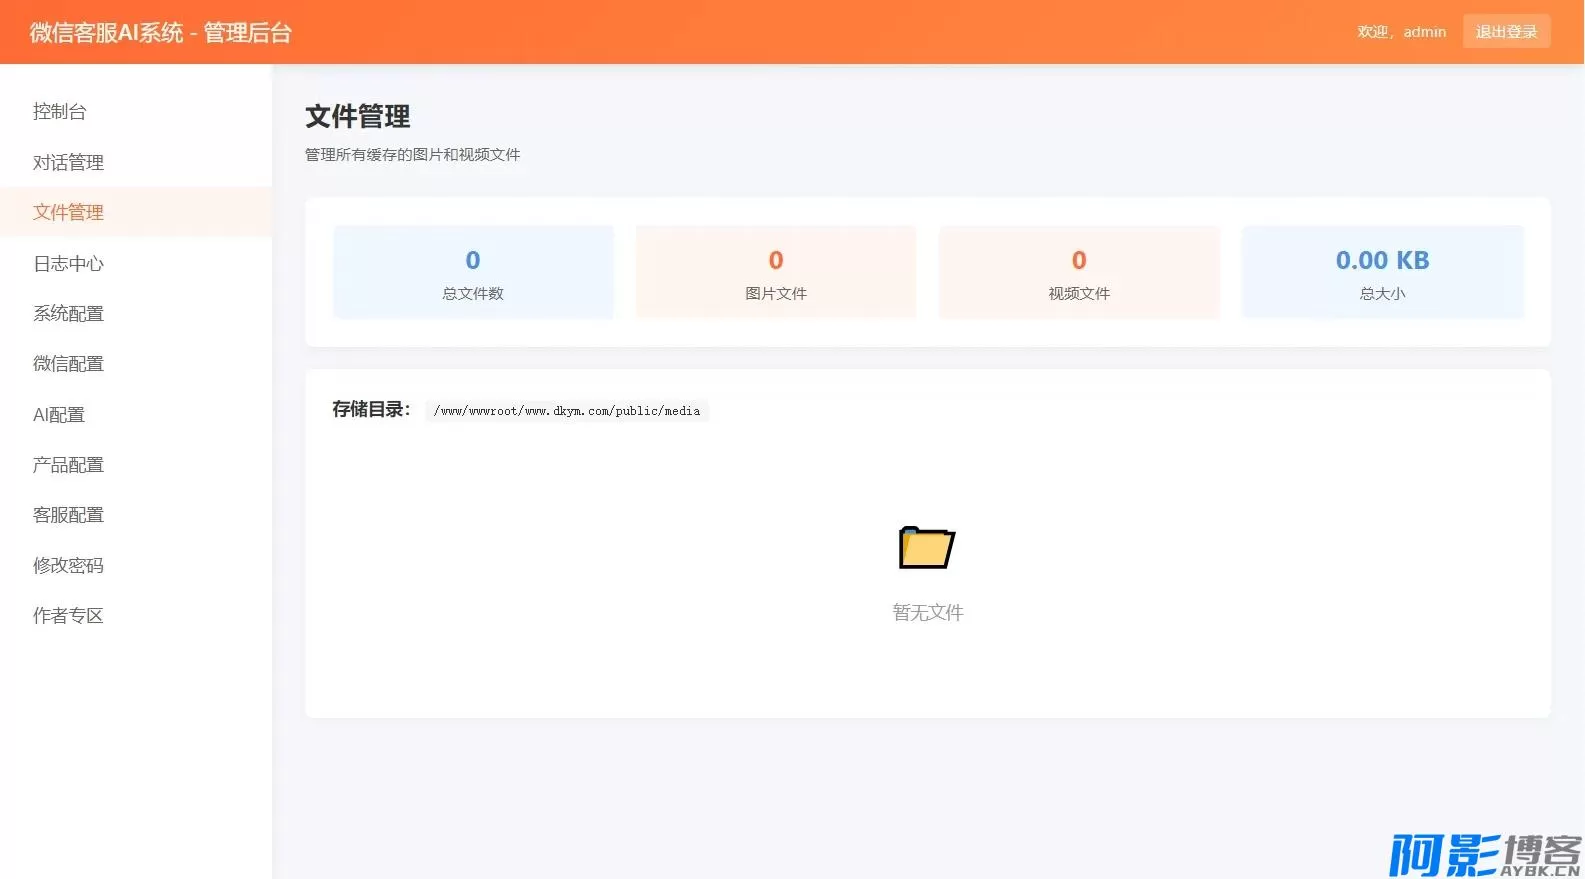Click the 图片文件 count card
The height and width of the screenshot is (879, 1585).
[776, 272]
